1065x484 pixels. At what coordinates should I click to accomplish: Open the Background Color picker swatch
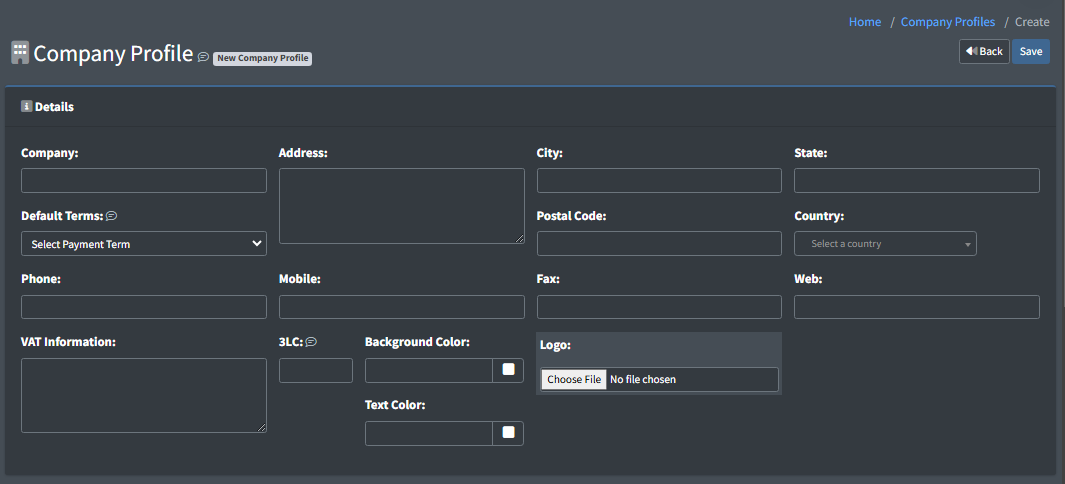508,370
